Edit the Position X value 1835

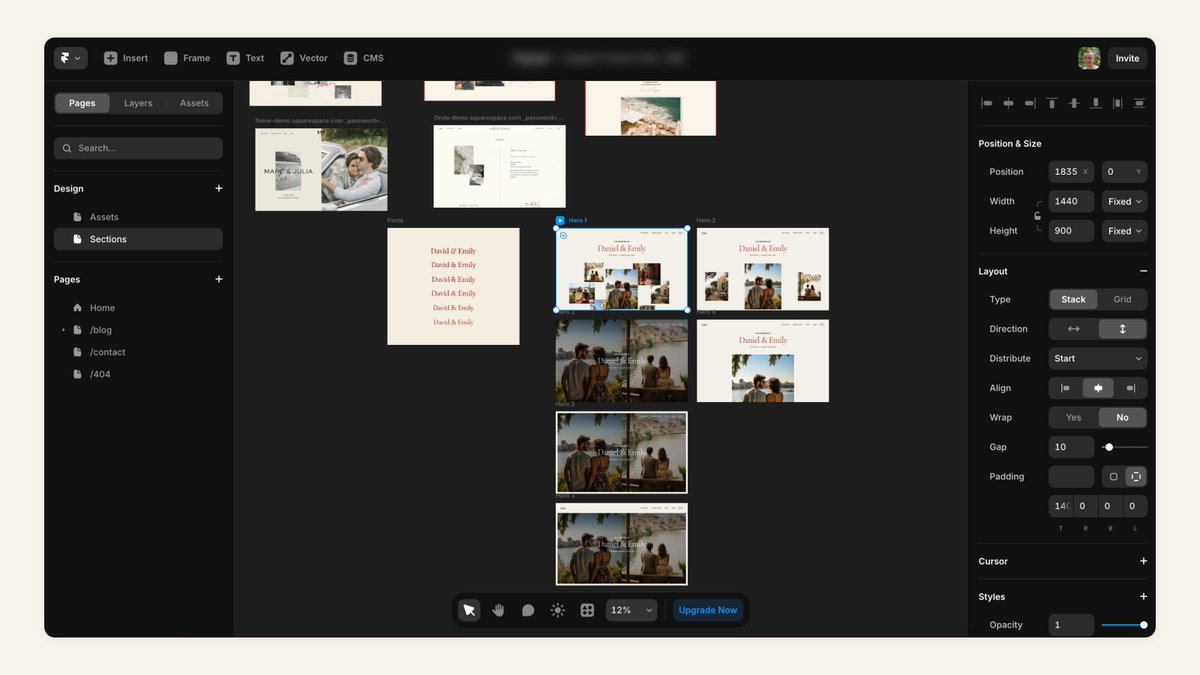[x=1071, y=172]
